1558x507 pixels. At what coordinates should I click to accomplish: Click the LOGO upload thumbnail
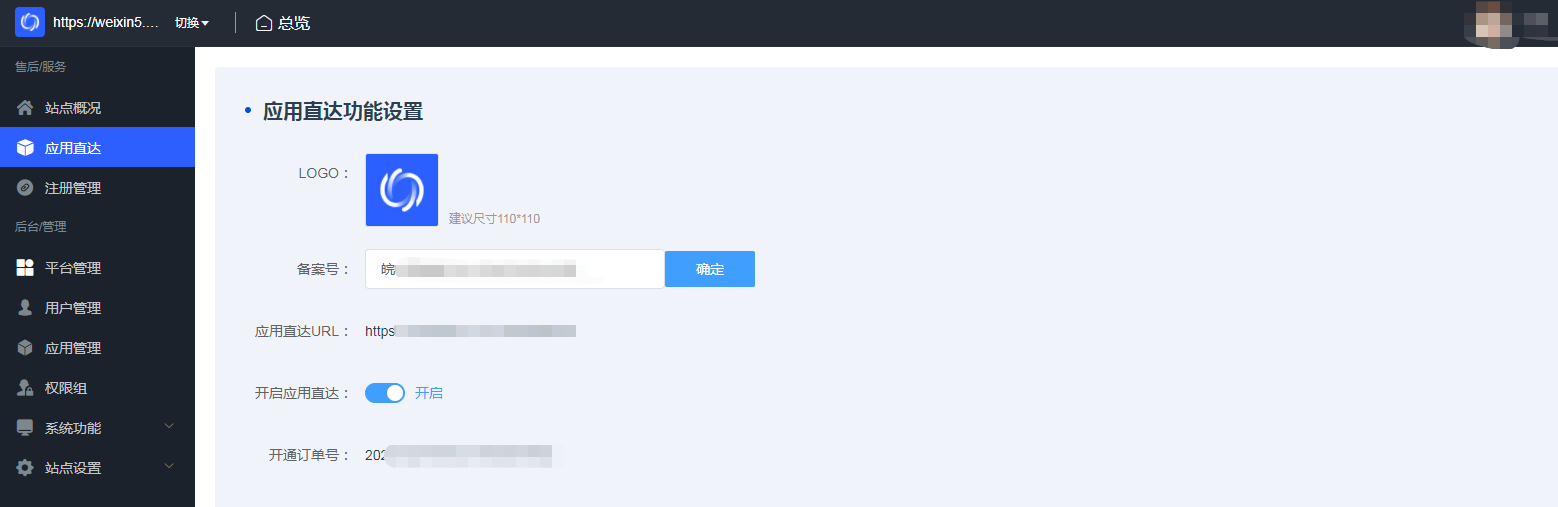point(402,190)
